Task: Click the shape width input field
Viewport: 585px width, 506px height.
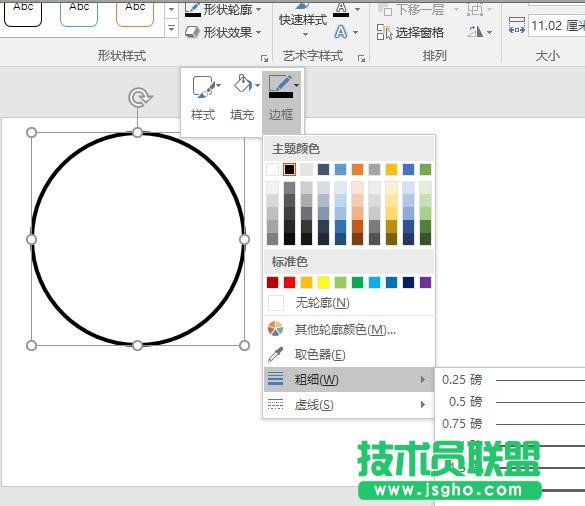Action: pos(557,26)
